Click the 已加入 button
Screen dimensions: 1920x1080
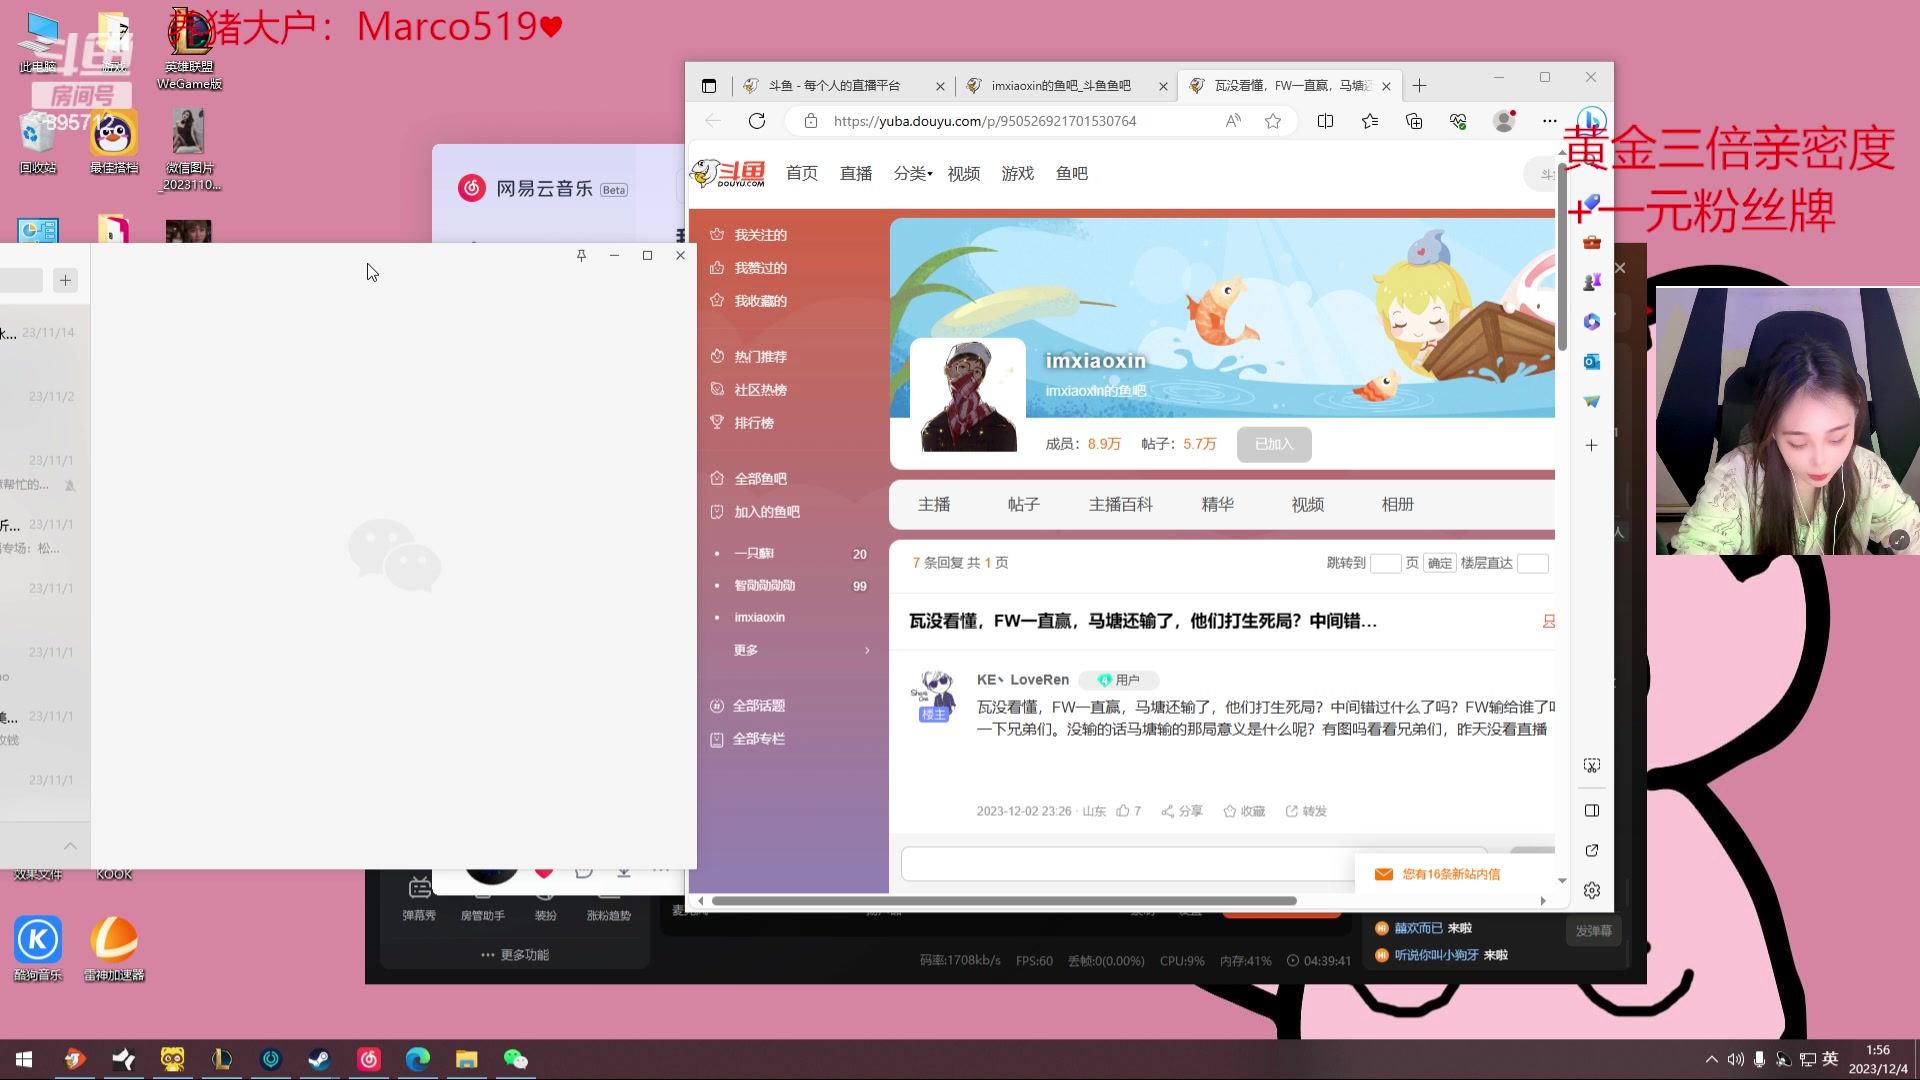click(x=1274, y=444)
